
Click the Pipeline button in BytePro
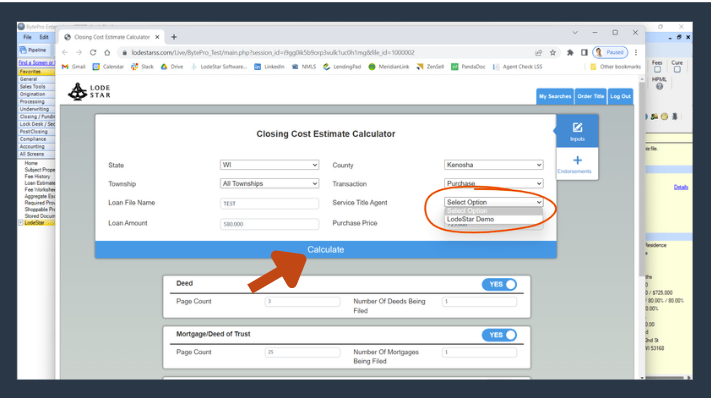[33, 50]
